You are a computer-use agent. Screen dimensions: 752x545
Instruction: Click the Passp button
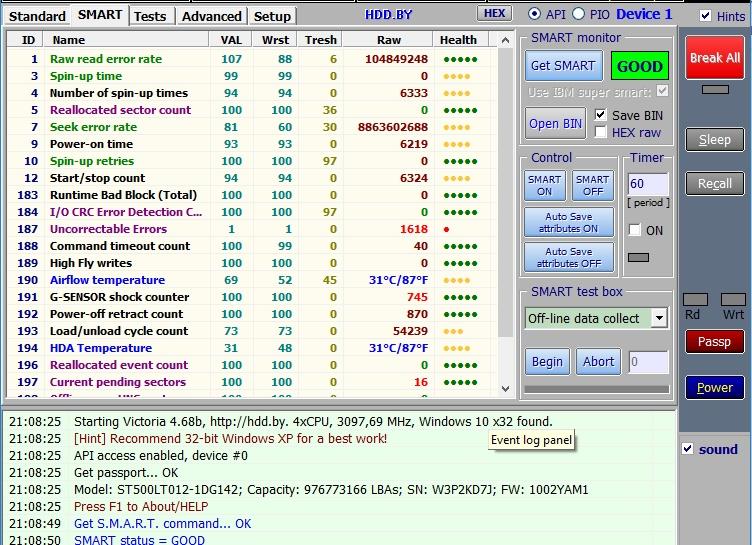(x=715, y=342)
